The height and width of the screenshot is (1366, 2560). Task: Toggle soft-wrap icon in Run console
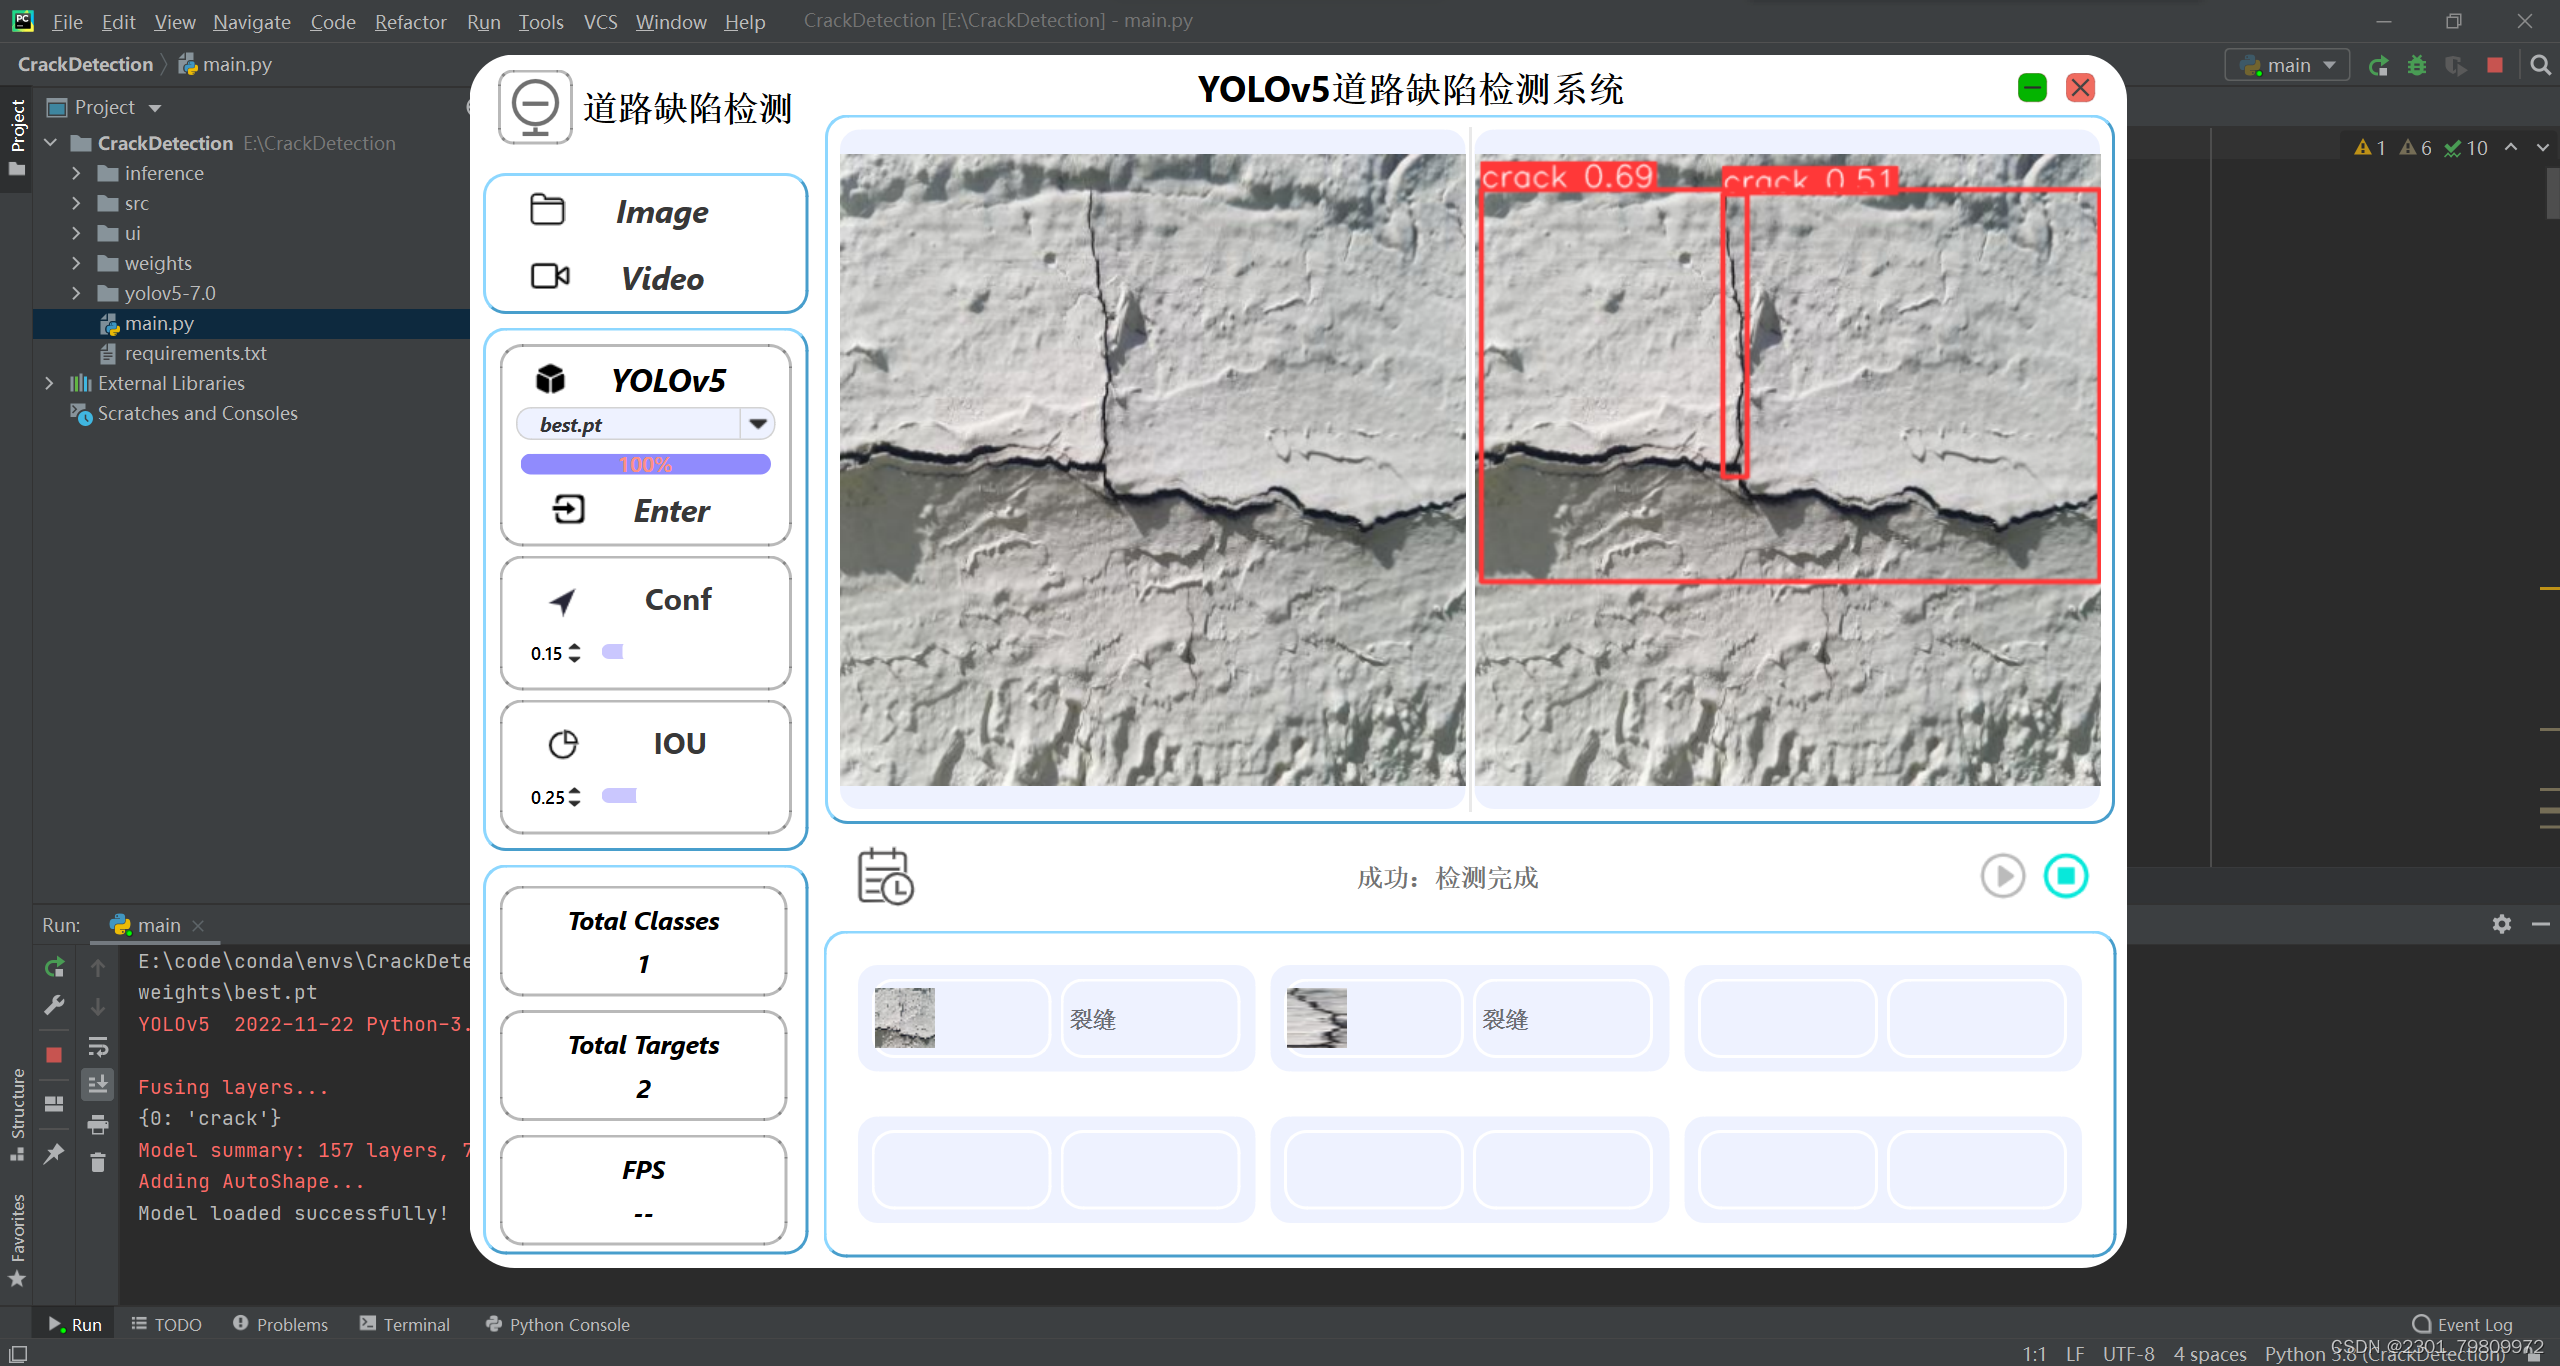pyautogui.click(x=98, y=1047)
